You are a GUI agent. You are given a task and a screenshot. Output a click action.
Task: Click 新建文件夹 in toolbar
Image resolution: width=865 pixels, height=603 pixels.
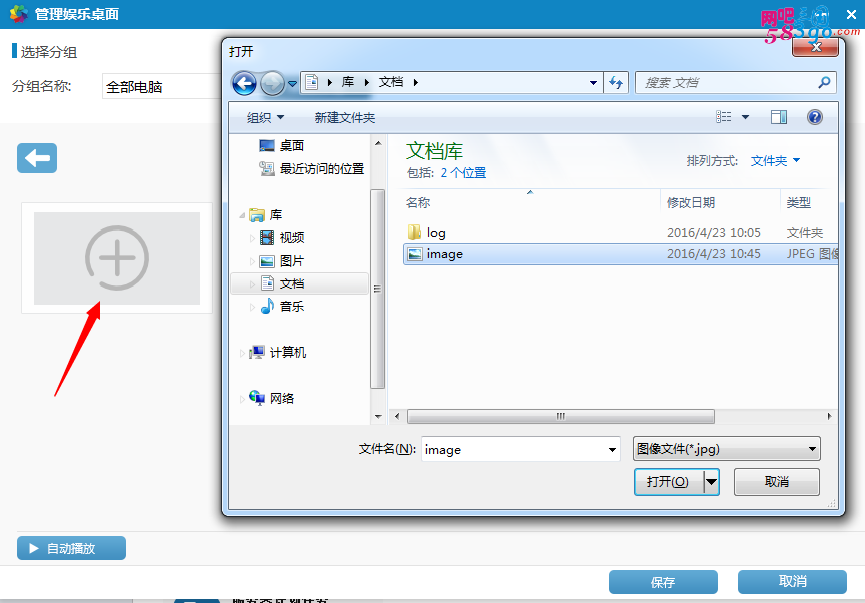click(x=344, y=118)
